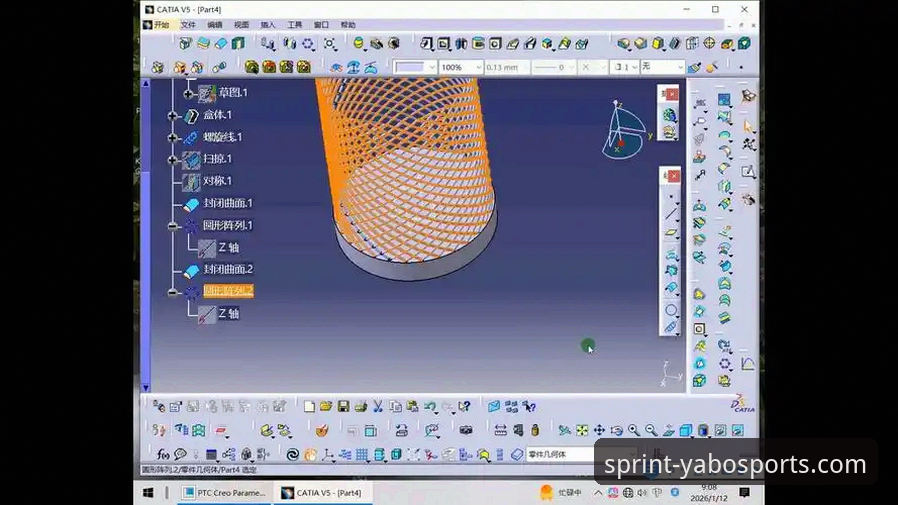Click the tree scroll down arrow

[x=145, y=388]
